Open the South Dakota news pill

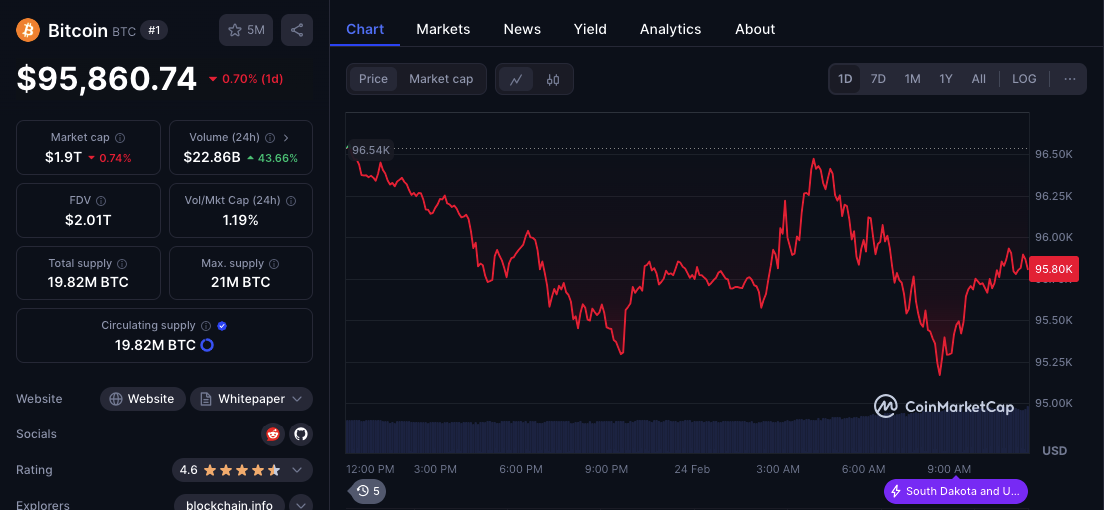point(955,491)
